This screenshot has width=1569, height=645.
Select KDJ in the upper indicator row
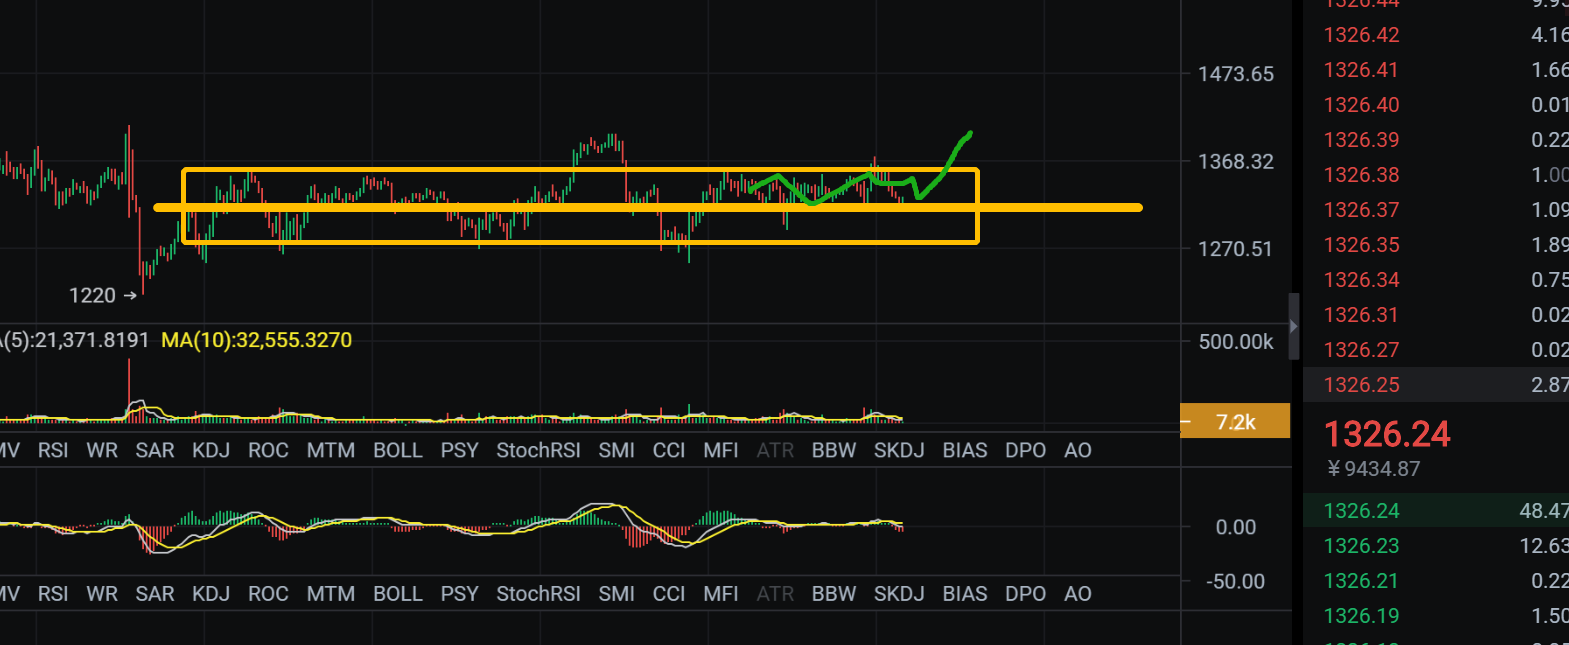click(x=211, y=450)
